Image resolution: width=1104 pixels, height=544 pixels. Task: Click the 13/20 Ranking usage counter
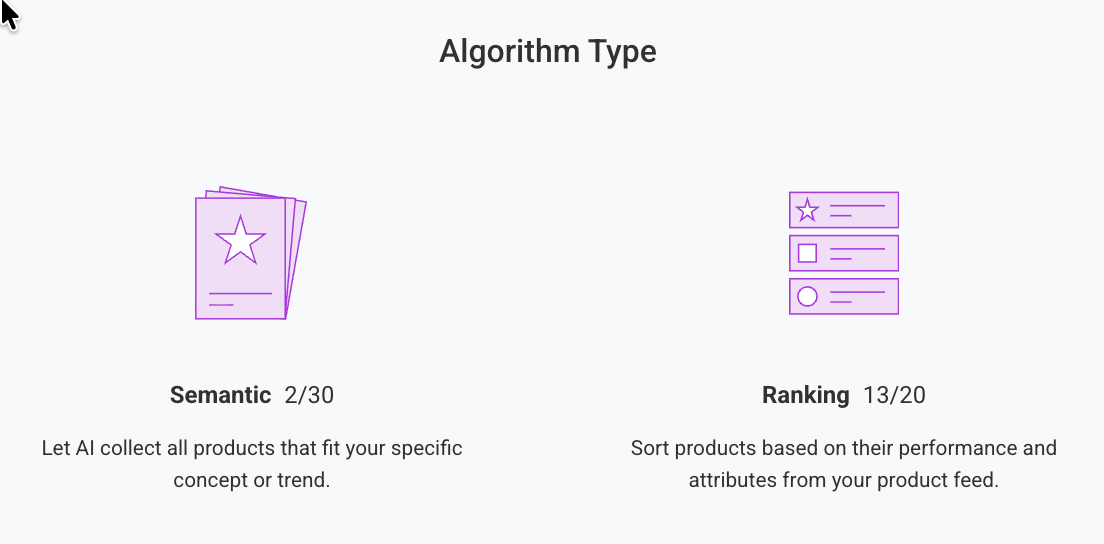(x=894, y=395)
